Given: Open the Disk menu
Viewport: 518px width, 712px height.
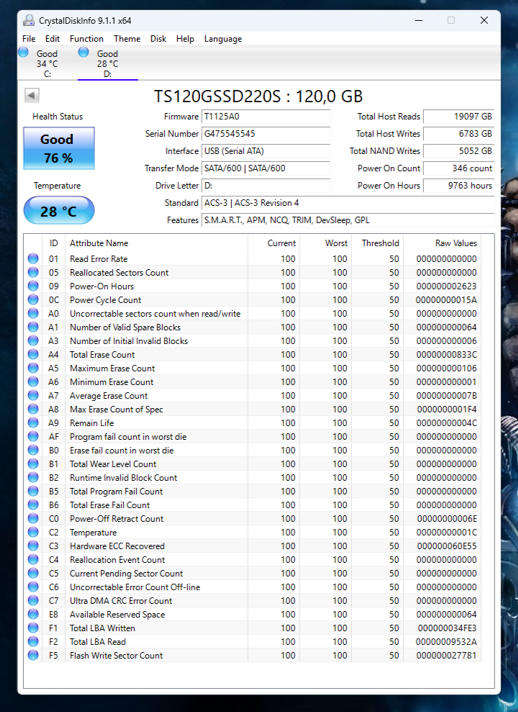Looking at the screenshot, I should click(158, 39).
